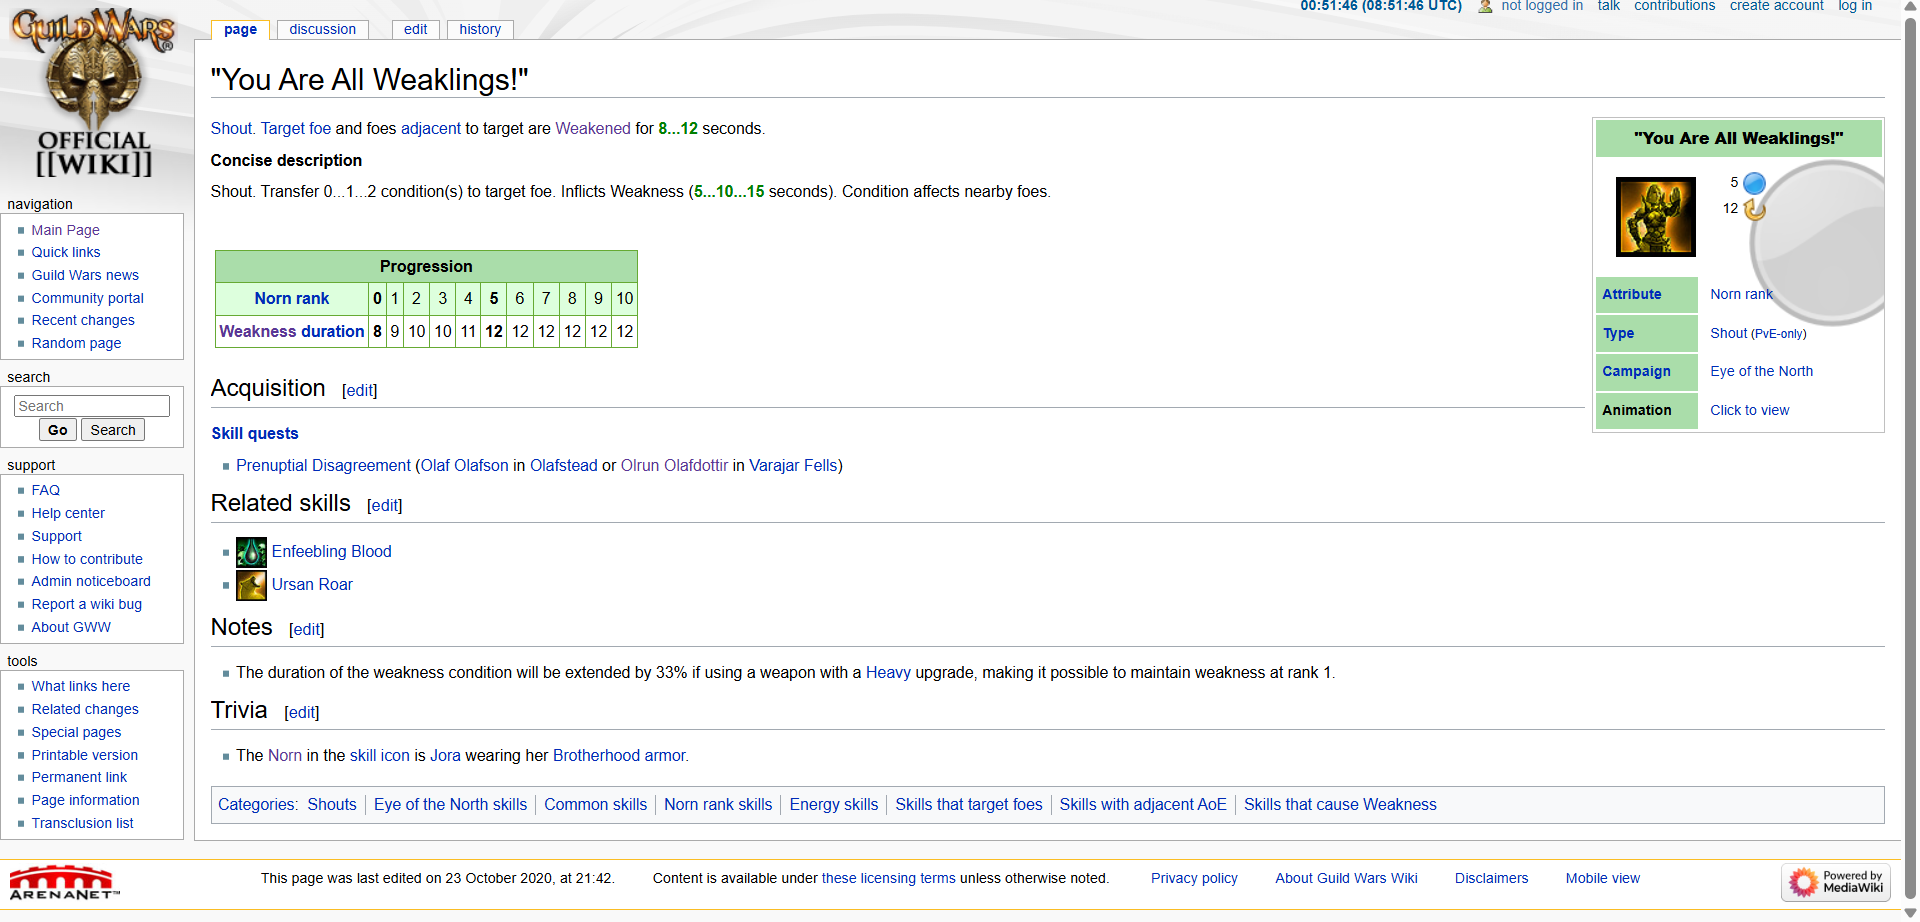1920x922 pixels.
Task: Open these licensing terms link
Action: pyautogui.click(x=888, y=878)
